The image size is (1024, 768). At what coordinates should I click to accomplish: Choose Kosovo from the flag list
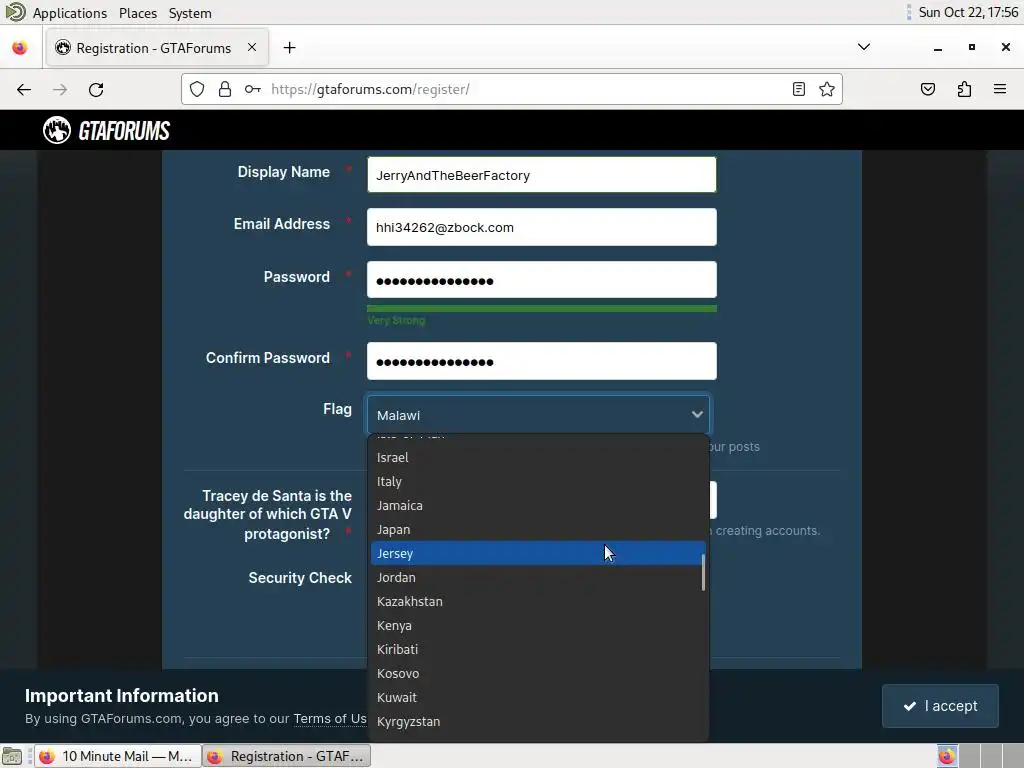click(538, 674)
